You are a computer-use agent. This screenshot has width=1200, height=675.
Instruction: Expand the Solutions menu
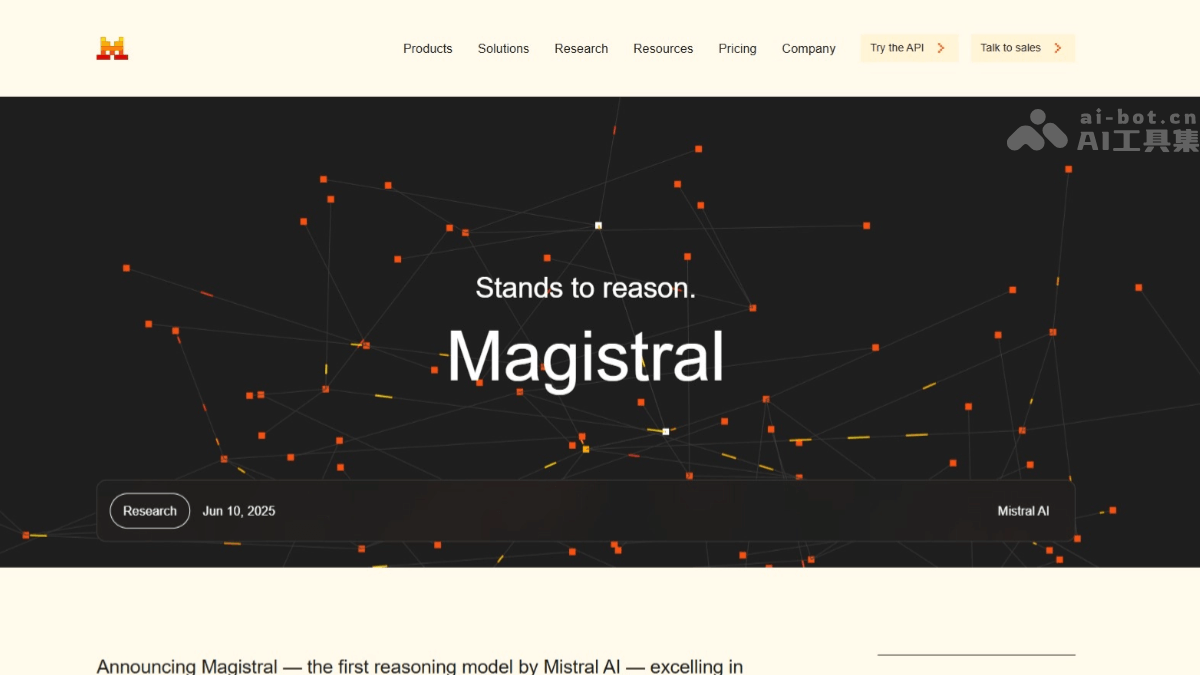click(x=503, y=48)
